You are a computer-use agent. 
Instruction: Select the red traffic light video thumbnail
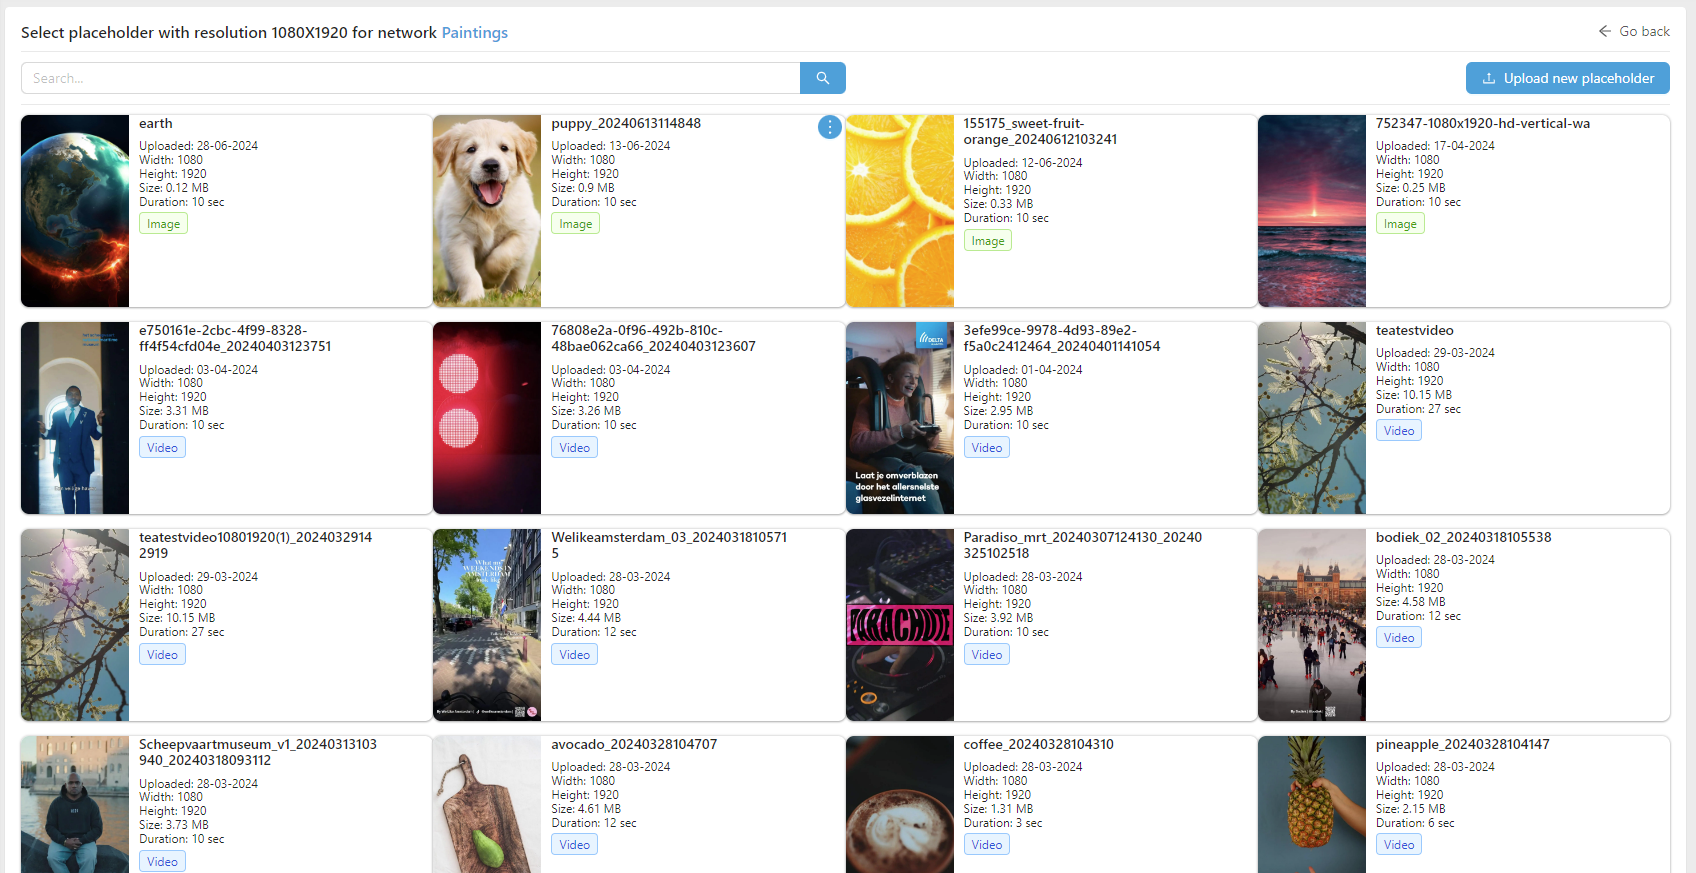487,418
